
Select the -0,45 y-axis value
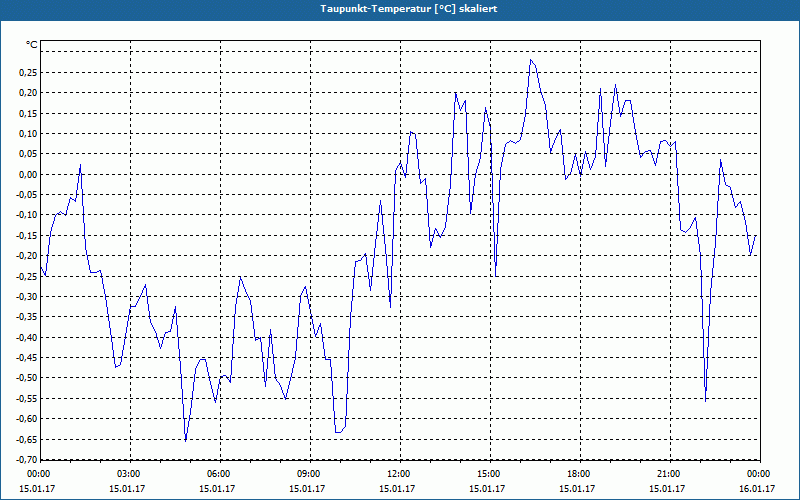click(27, 358)
